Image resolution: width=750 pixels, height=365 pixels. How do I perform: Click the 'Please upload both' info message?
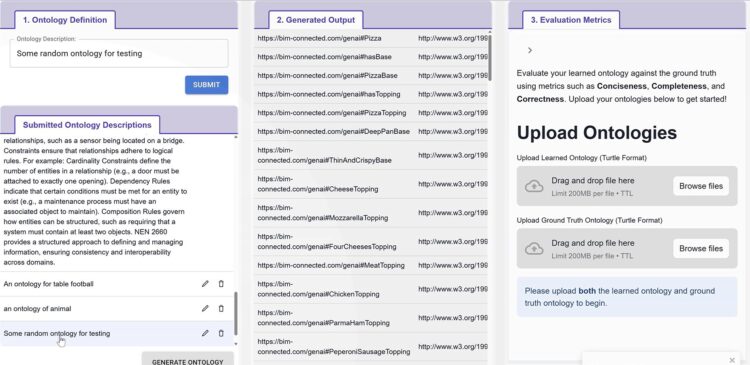[627, 297]
